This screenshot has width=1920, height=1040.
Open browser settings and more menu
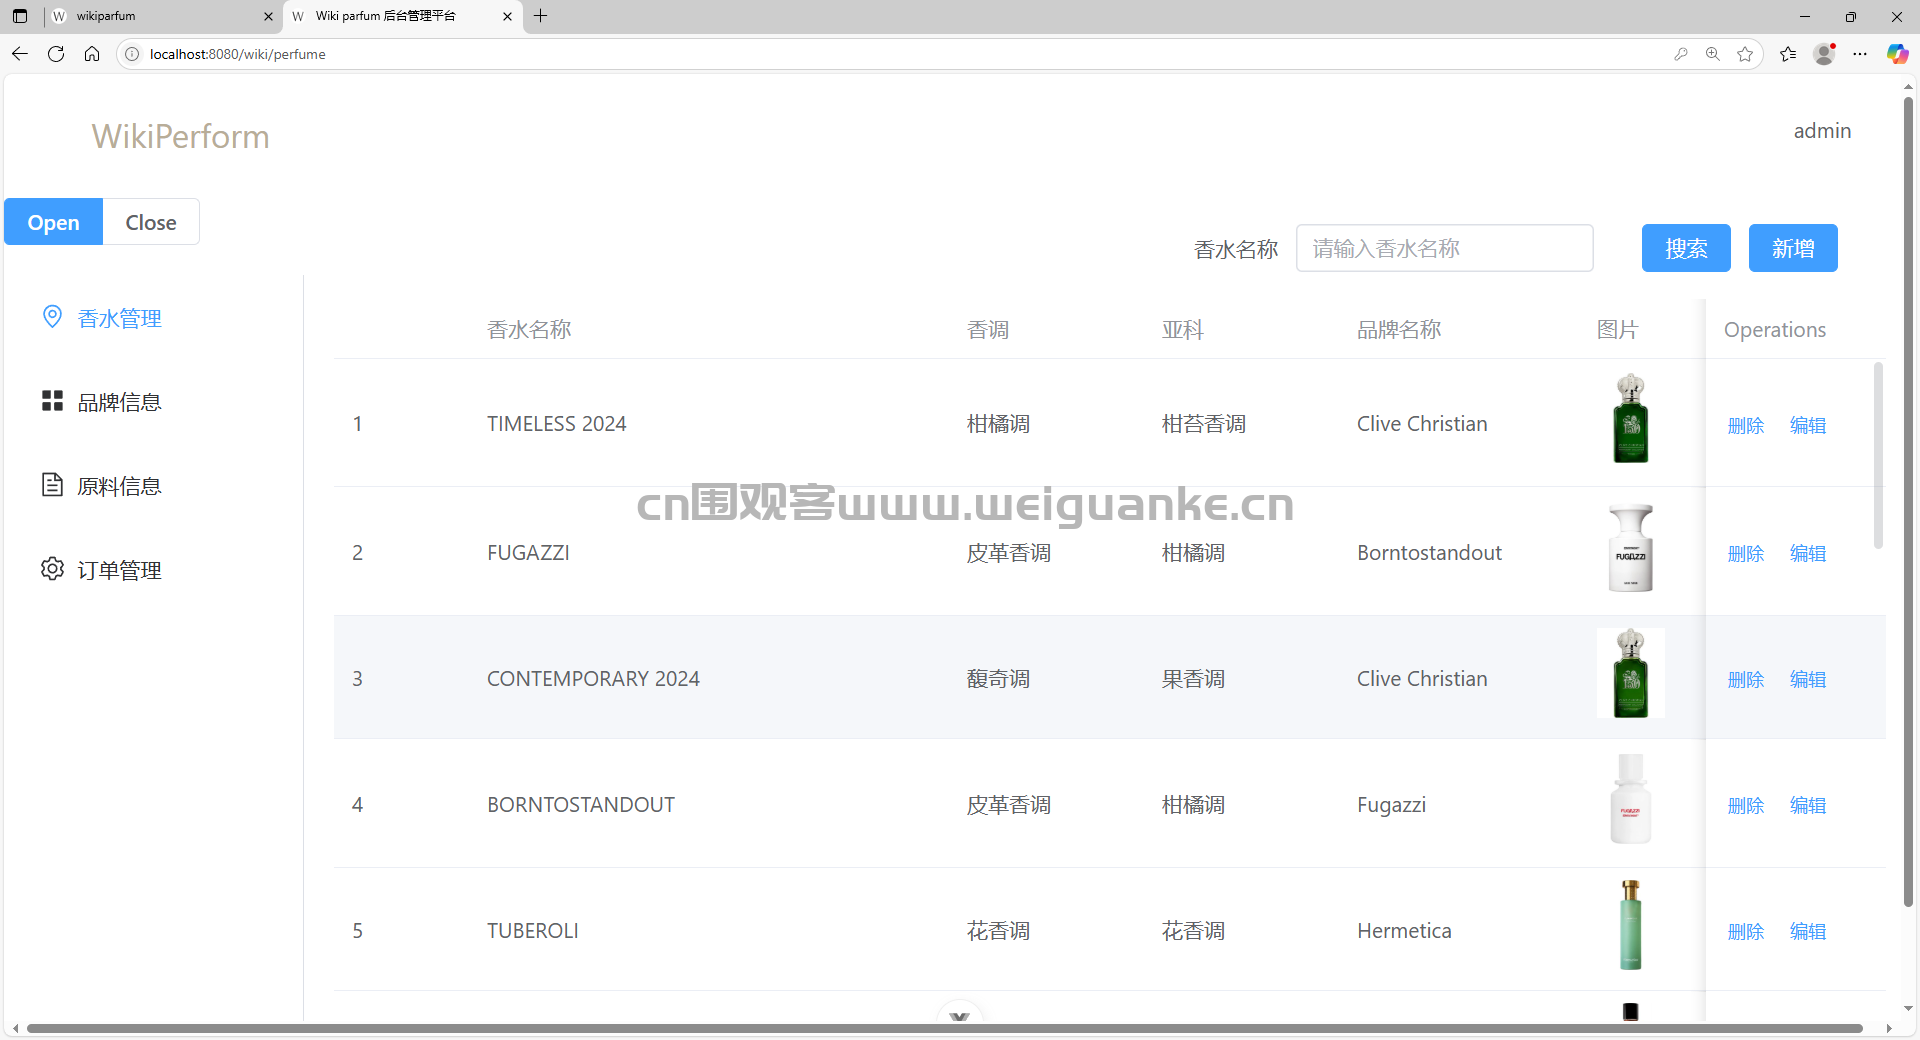(x=1860, y=54)
